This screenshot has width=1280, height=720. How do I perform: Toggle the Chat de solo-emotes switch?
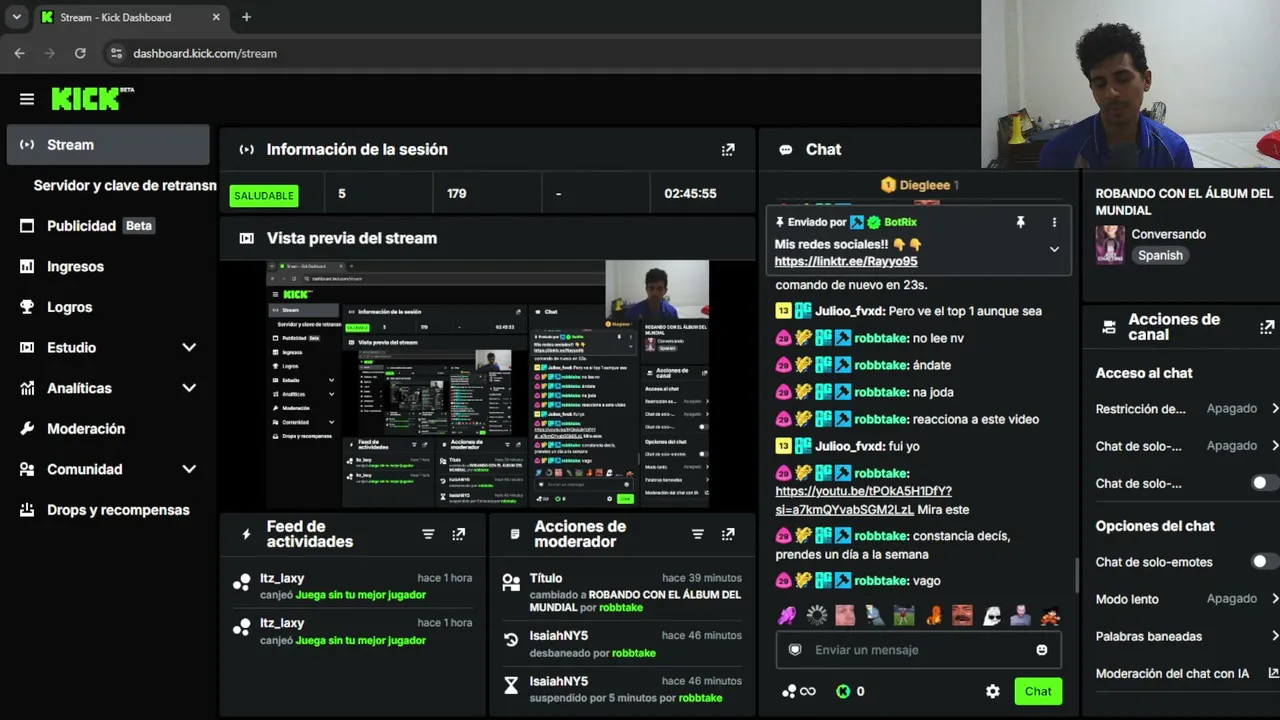click(x=1263, y=562)
